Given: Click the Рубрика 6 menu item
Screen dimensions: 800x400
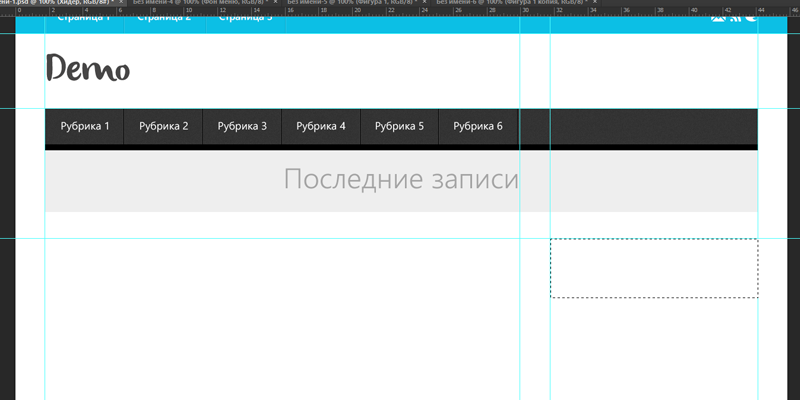Looking at the screenshot, I should (x=478, y=127).
